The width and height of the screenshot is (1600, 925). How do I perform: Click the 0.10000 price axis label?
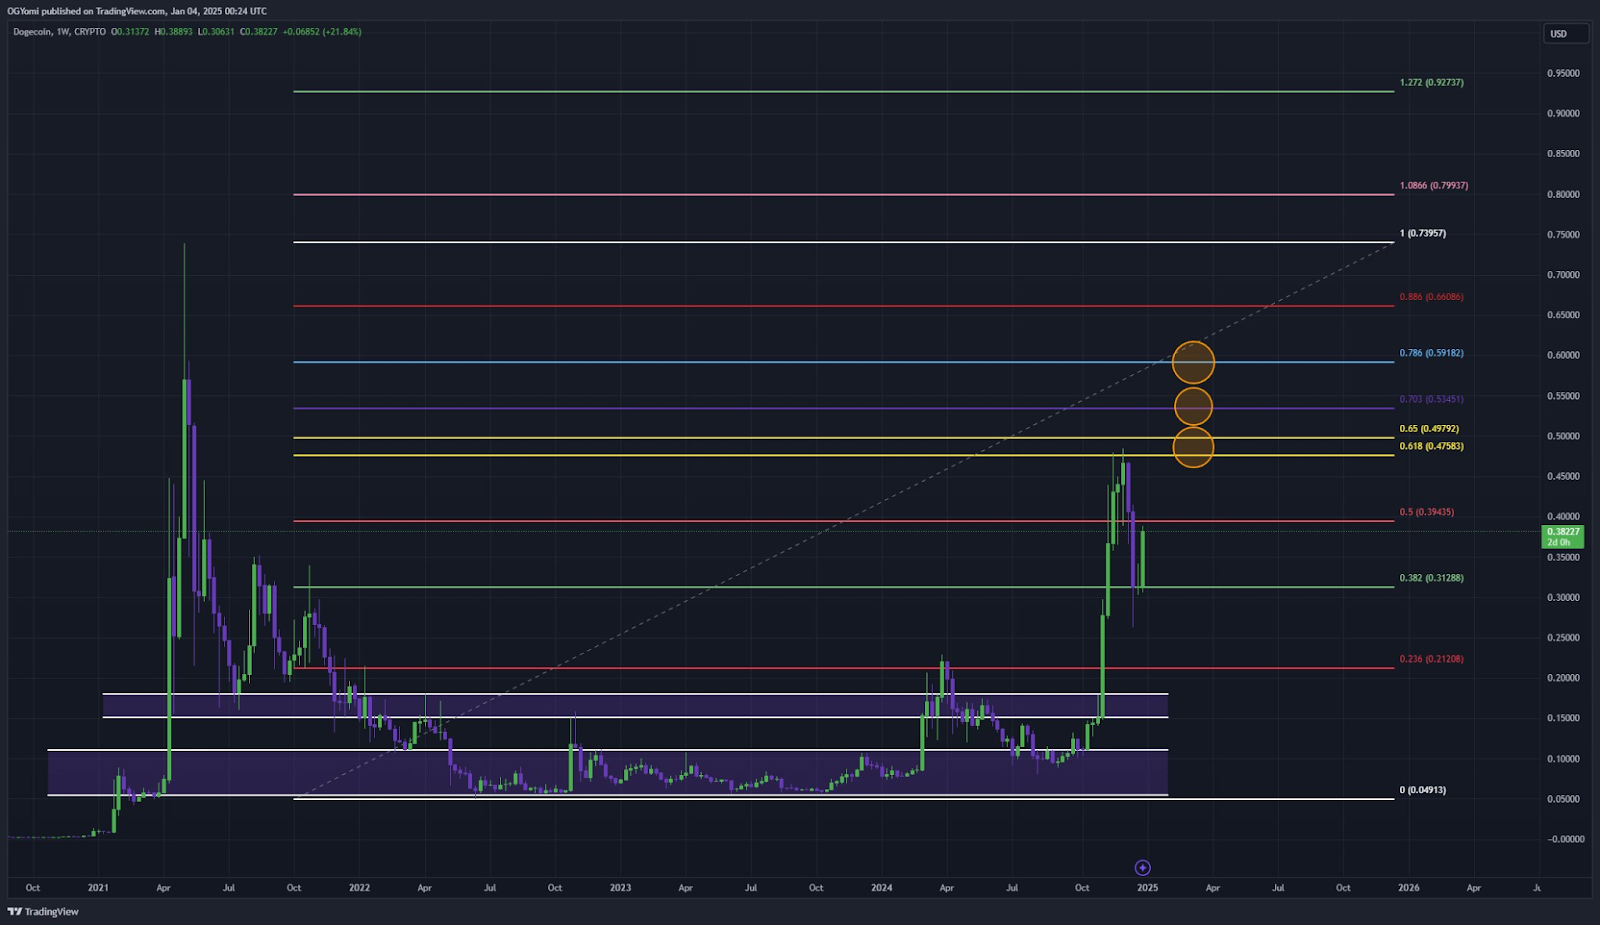(x=1564, y=759)
